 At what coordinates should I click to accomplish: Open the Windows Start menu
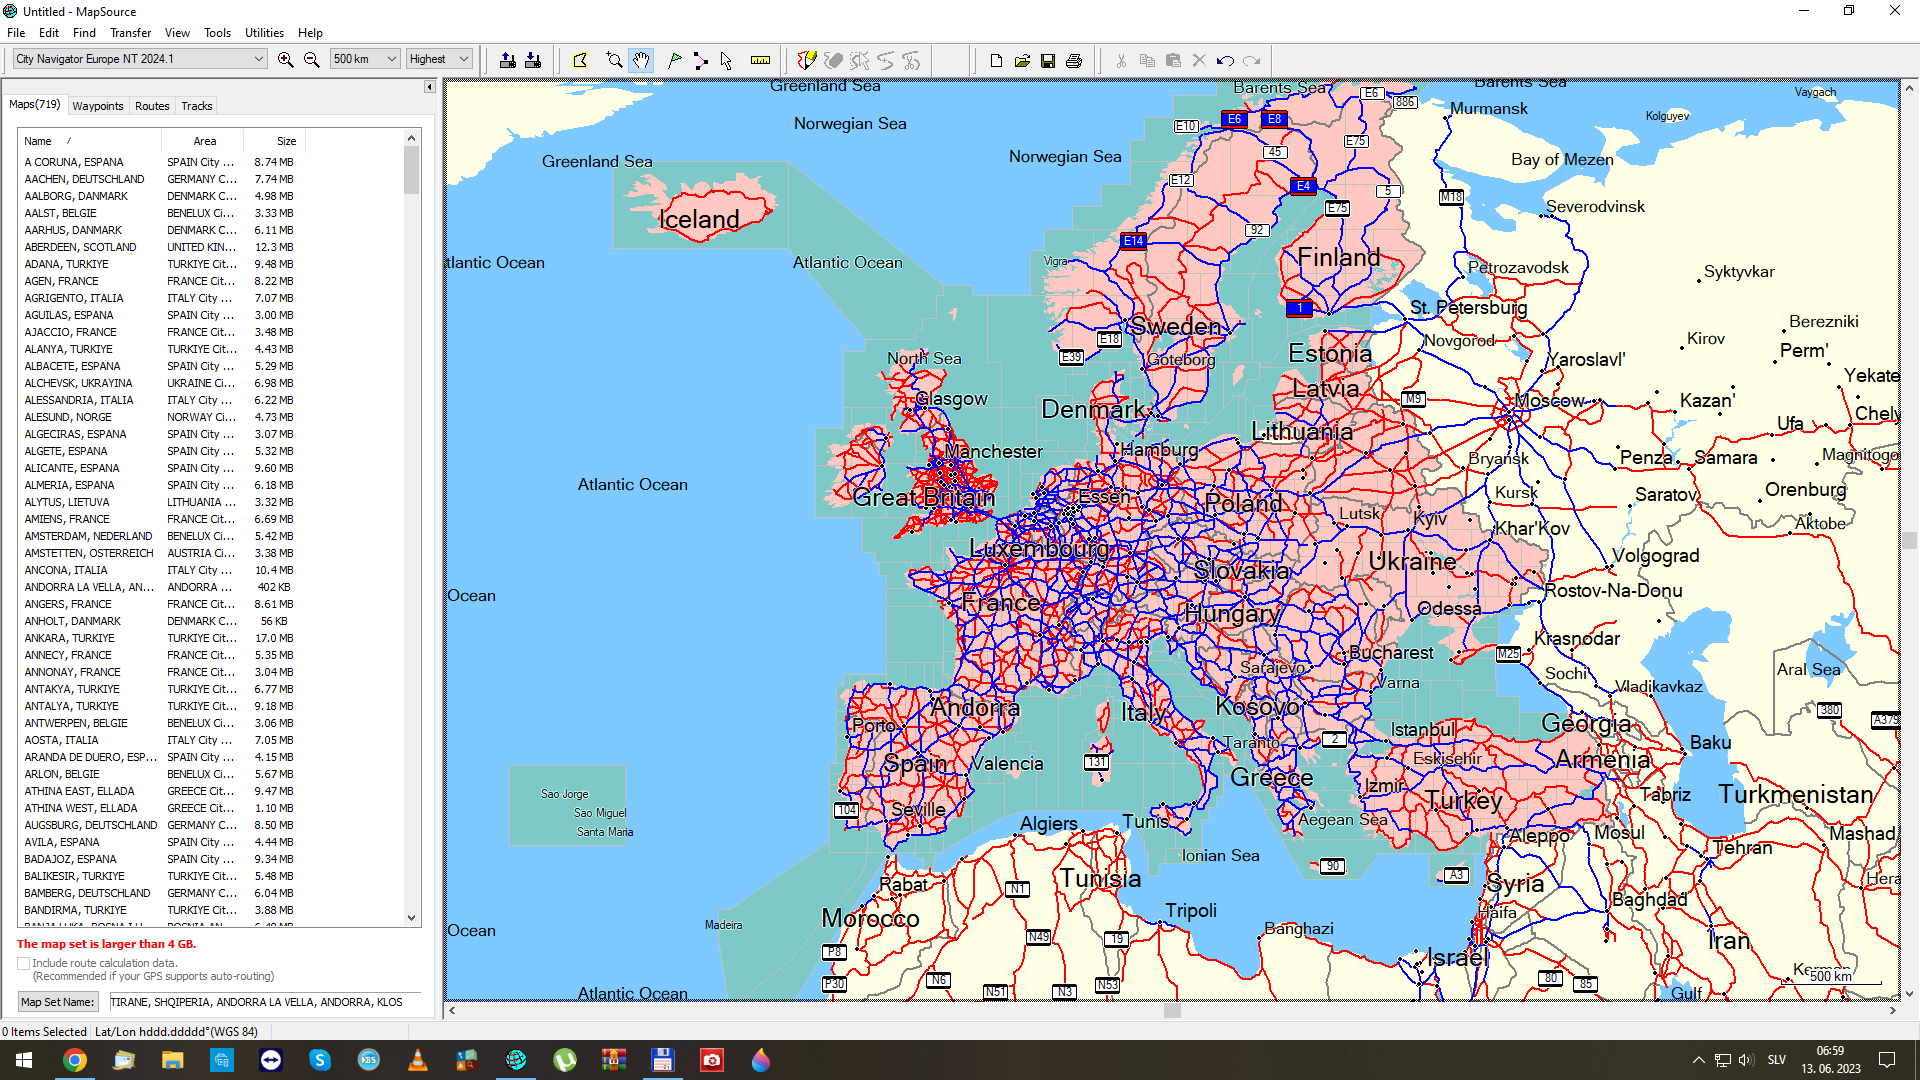(x=24, y=1060)
